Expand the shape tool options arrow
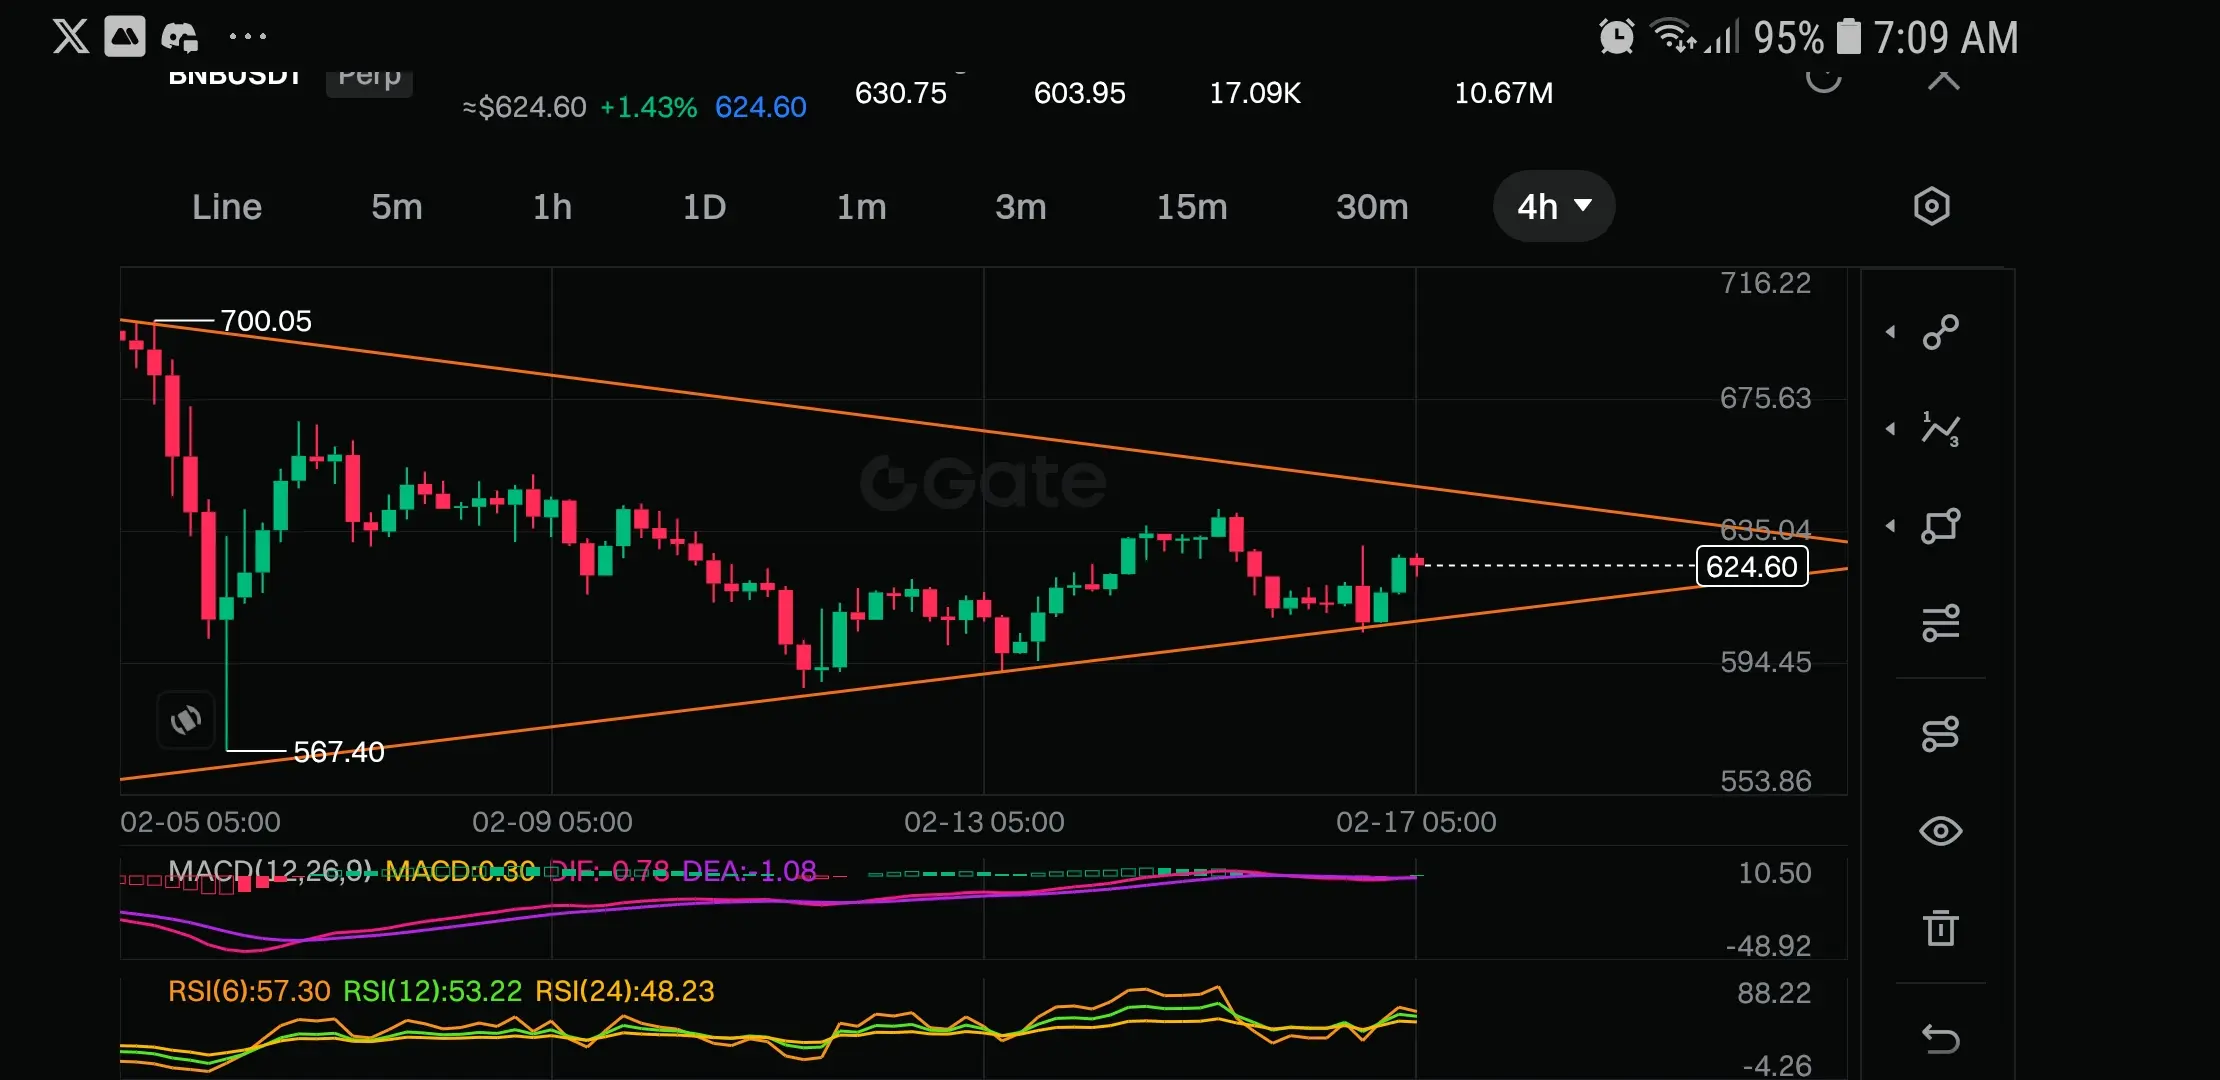This screenshot has height=1080, width=2220. [x=1890, y=526]
